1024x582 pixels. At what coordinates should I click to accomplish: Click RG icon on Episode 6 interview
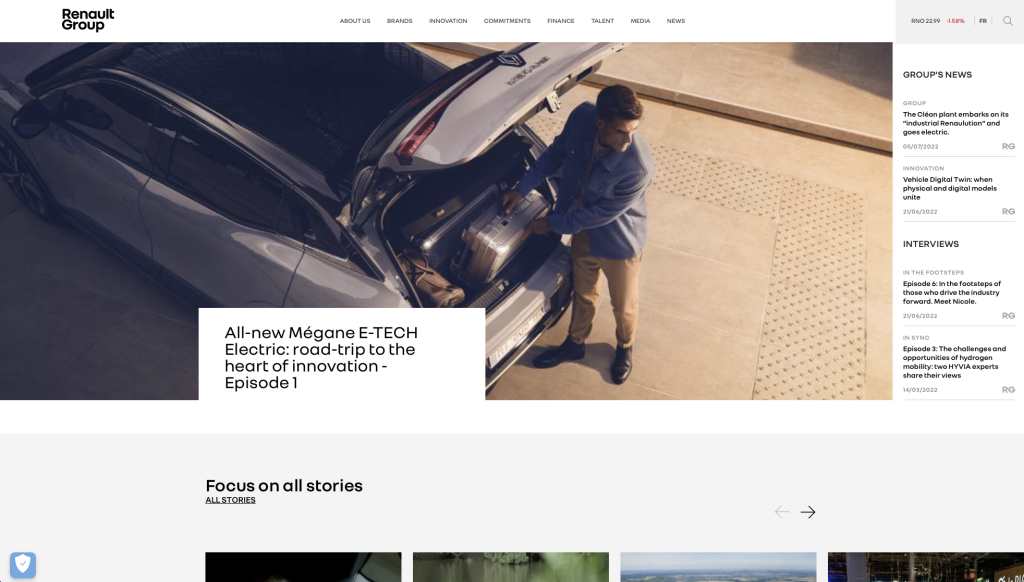pyautogui.click(x=1008, y=315)
